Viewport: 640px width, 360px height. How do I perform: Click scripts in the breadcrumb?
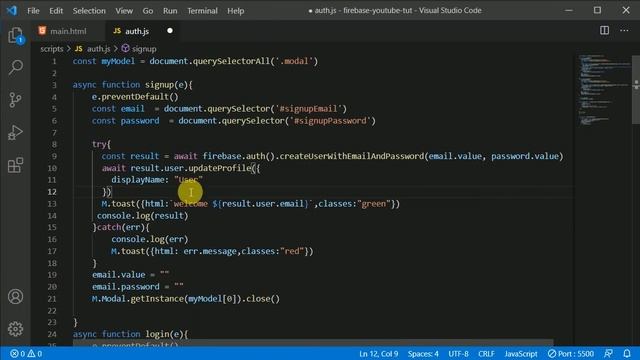click(51, 49)
